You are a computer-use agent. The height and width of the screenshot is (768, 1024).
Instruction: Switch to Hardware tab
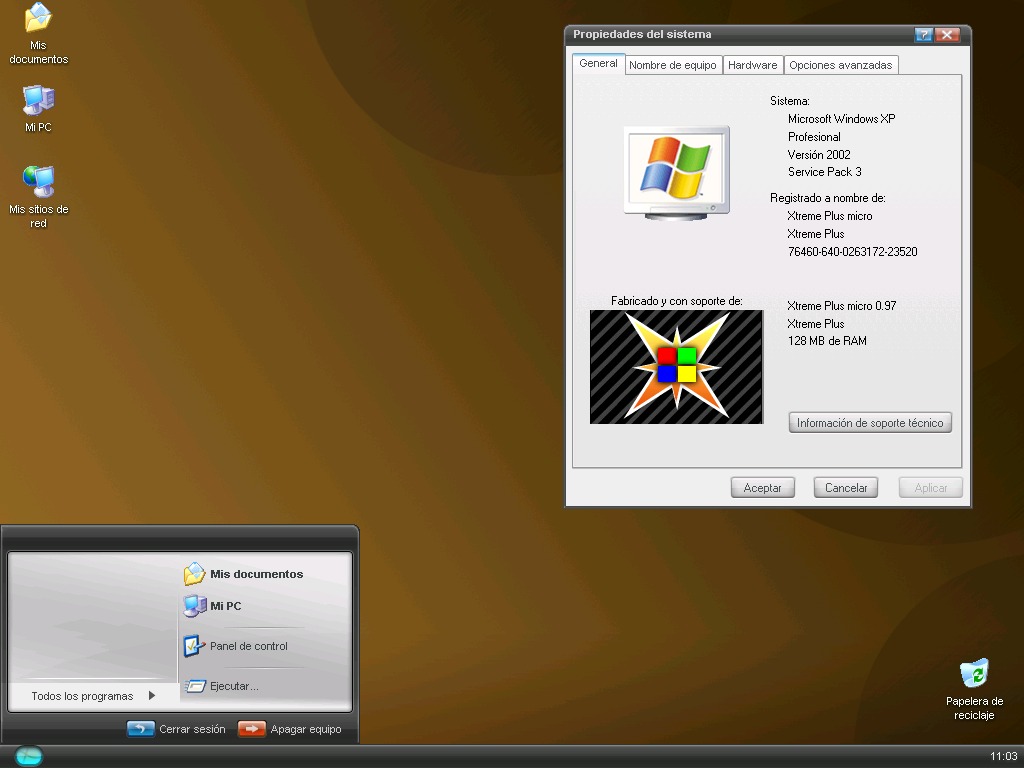tap(752, 65)
